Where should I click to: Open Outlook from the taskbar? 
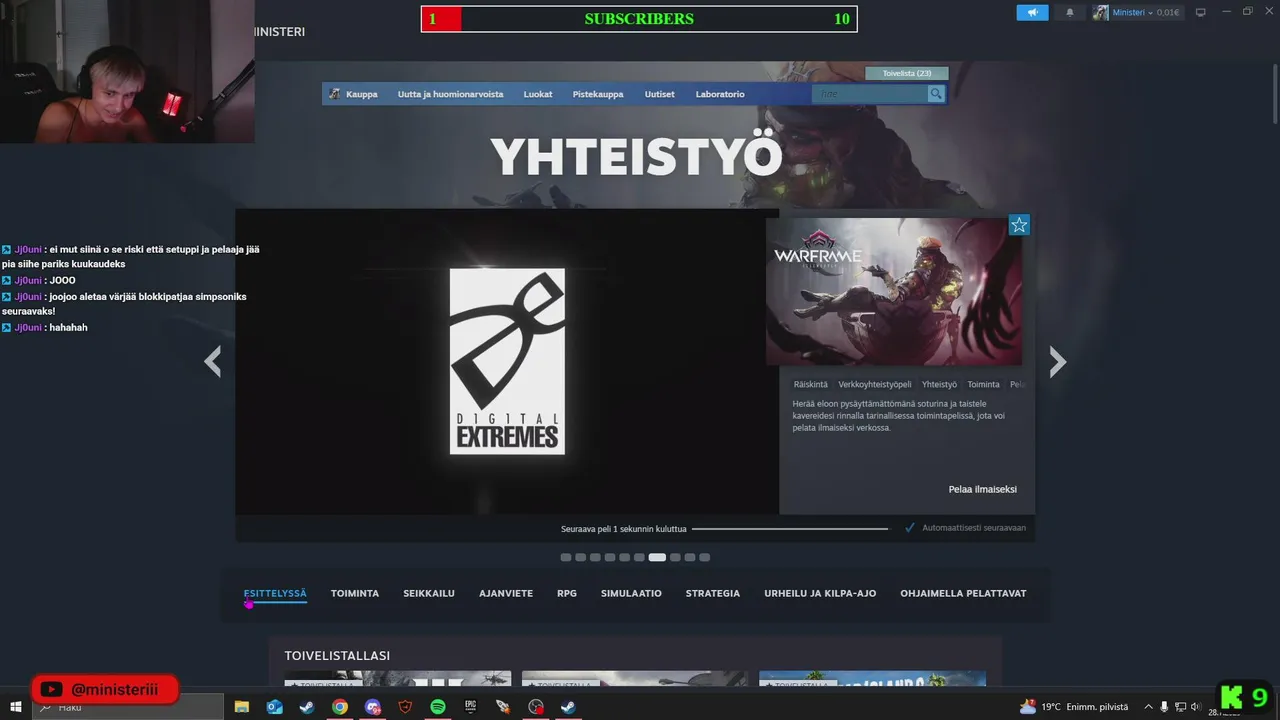point(274,707)
